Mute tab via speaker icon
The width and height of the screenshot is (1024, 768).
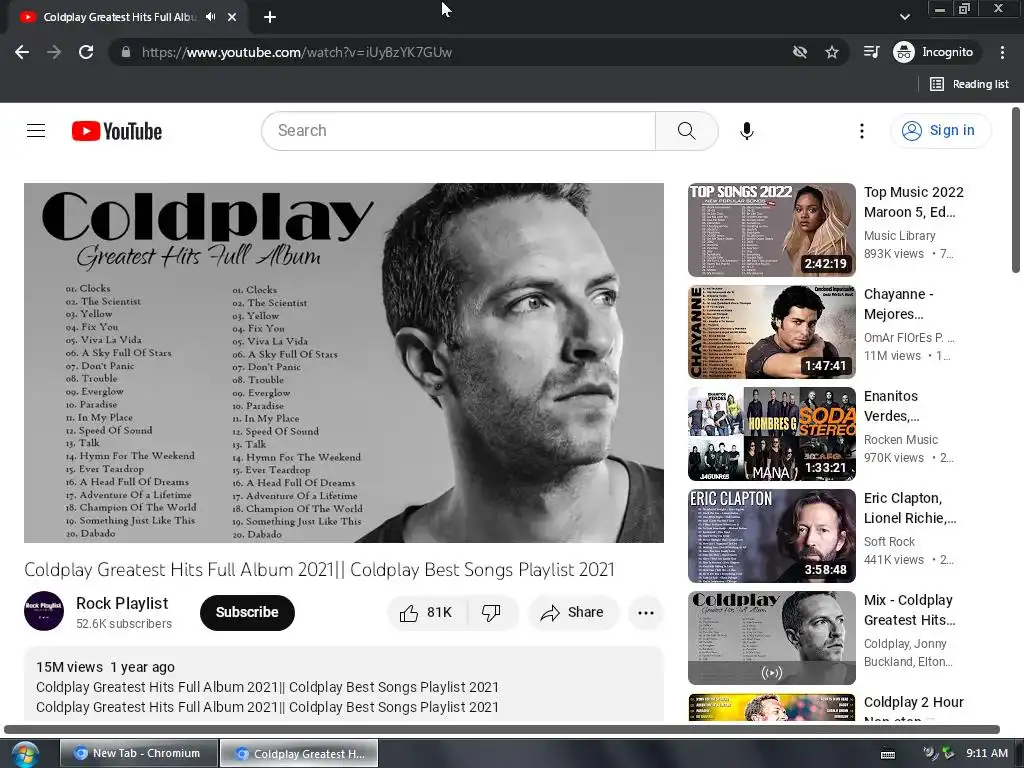click(x=210, y=17)
